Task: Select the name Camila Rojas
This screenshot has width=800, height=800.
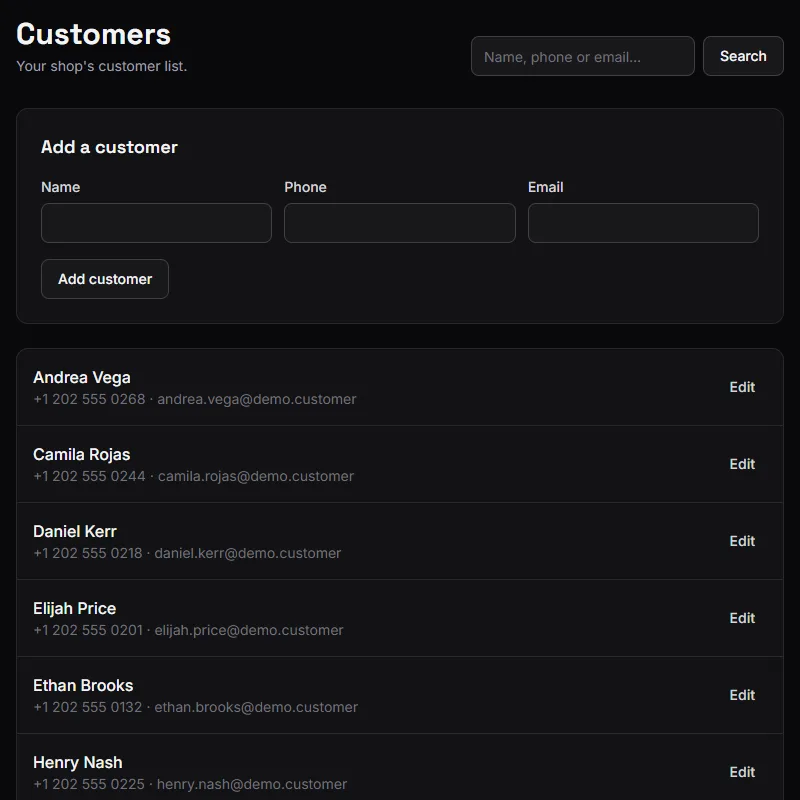Action: click(82, 455)
